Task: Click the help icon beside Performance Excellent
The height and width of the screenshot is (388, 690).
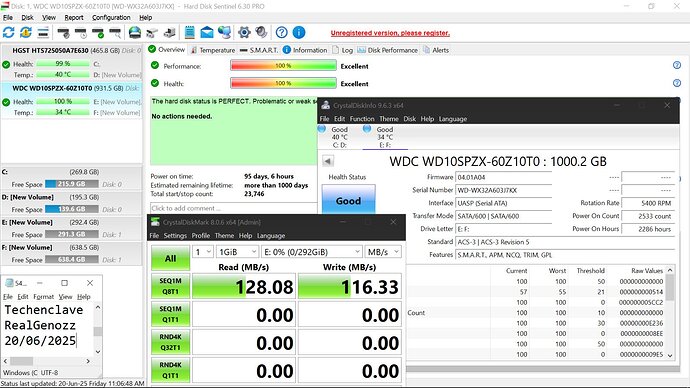Action: tap(677, 65)
